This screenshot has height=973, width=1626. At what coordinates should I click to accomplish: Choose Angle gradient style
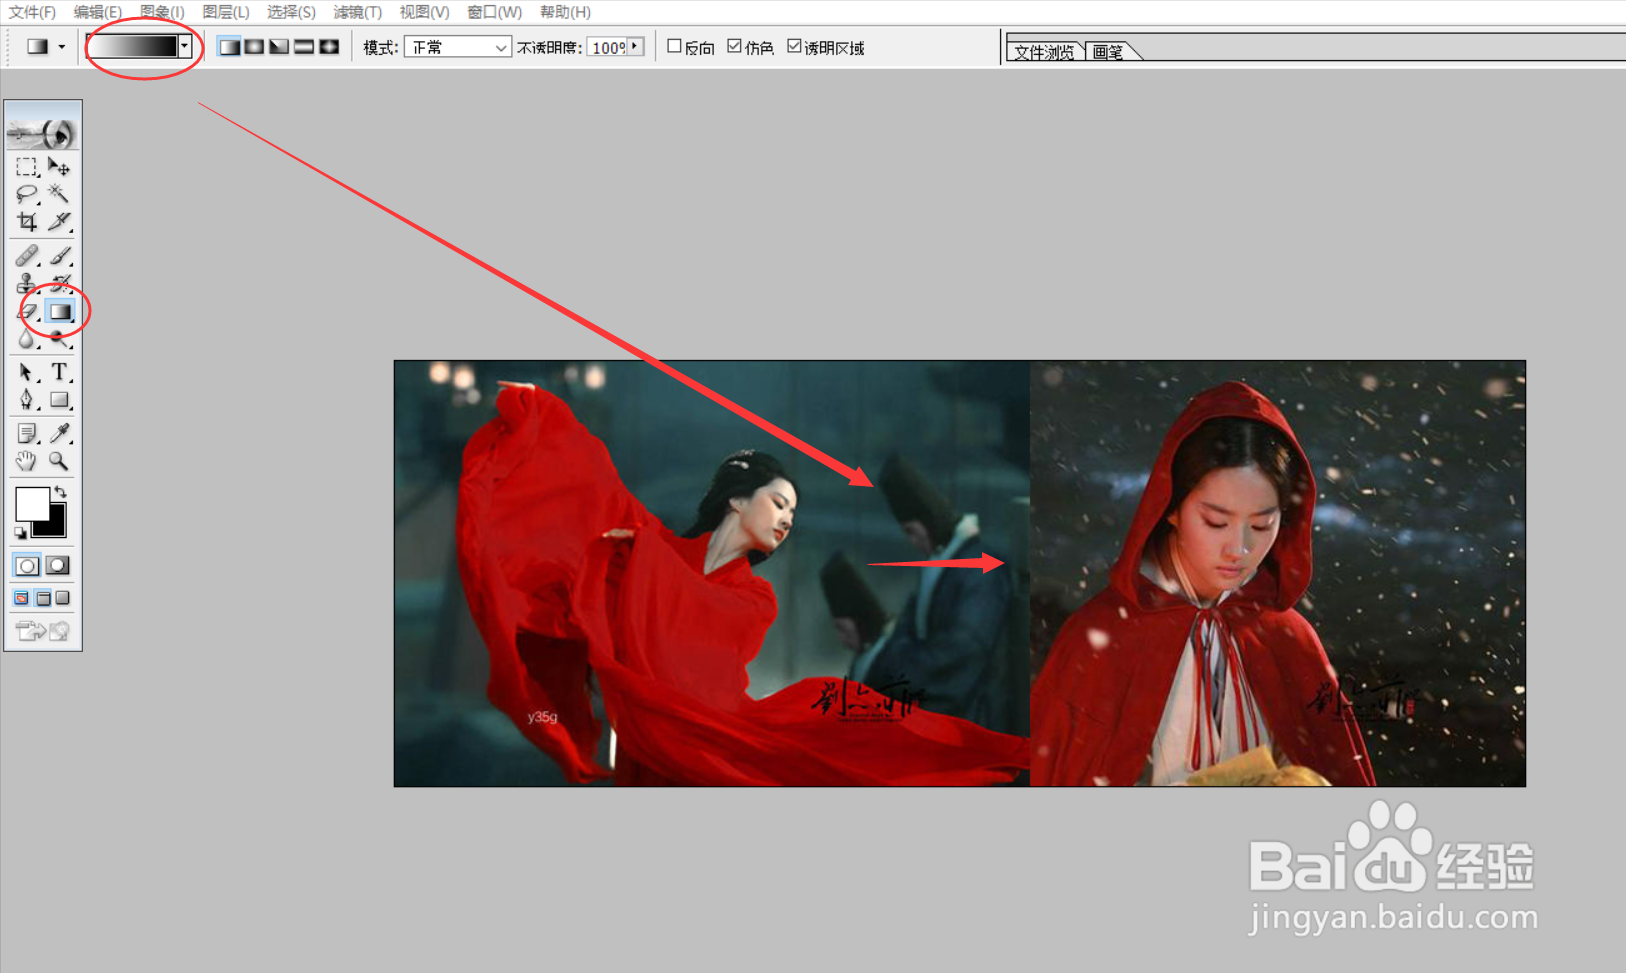(279, 47)
